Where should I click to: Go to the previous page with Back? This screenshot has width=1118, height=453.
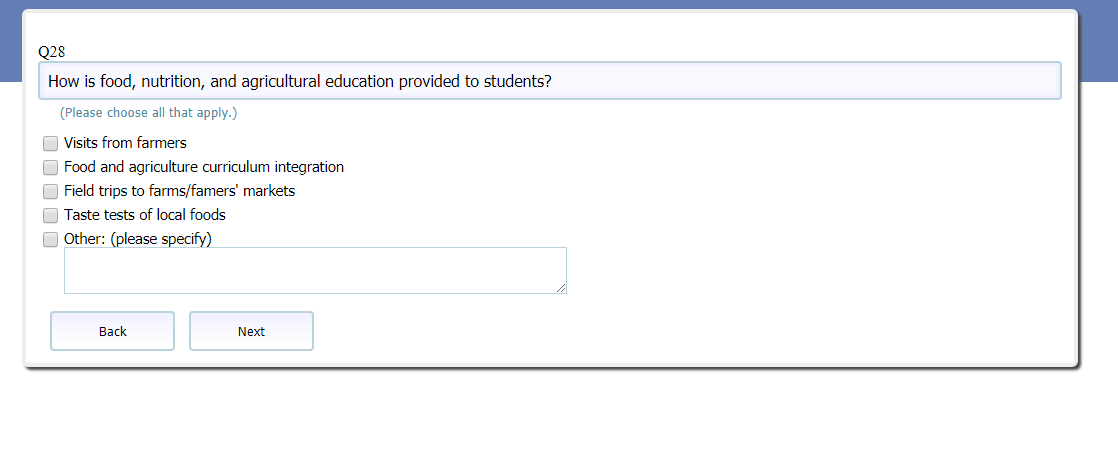click(112, 331)
